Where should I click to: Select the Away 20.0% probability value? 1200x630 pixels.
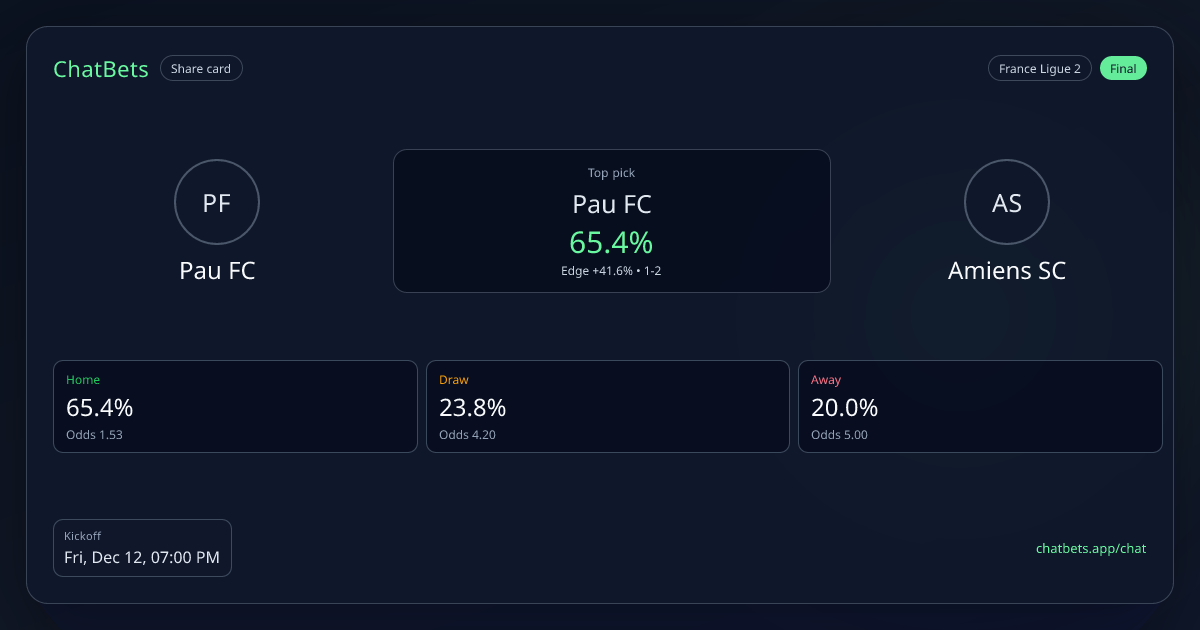coord(844,408)
